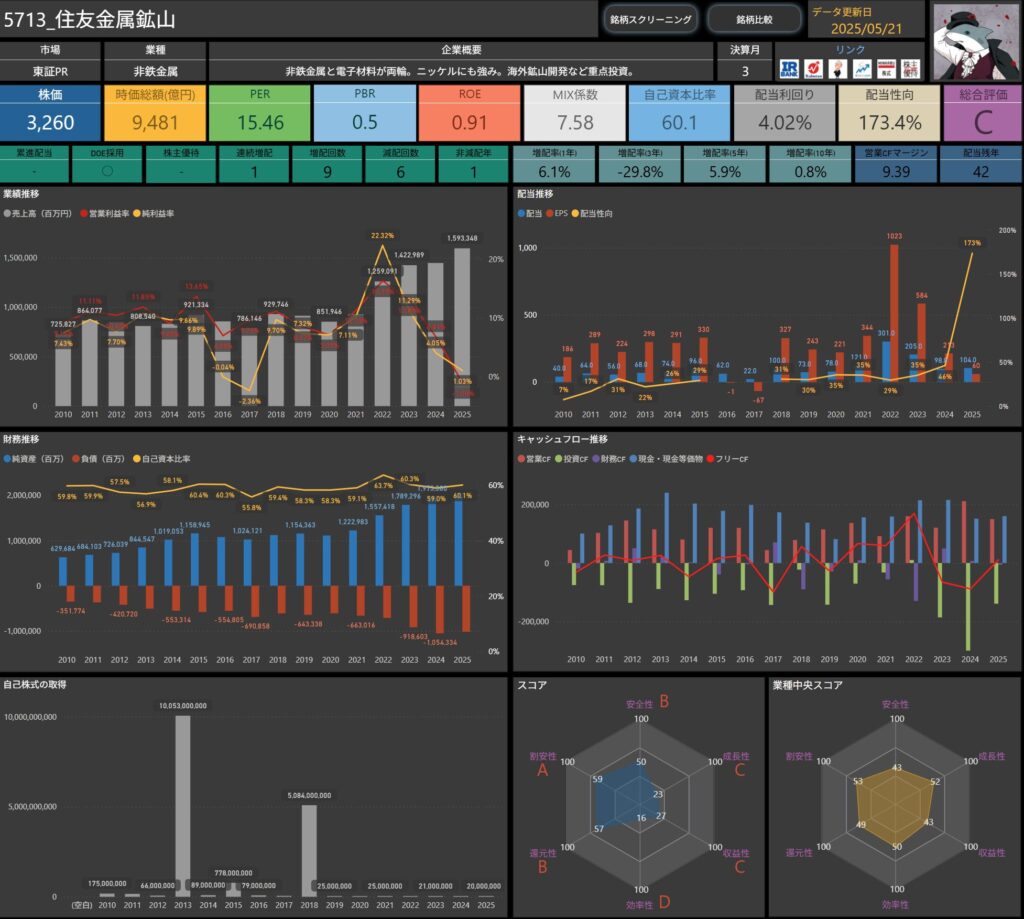Click the 減配回数 value 6
This screenshot has width=1024, height=919.
(x=400, y=172)
